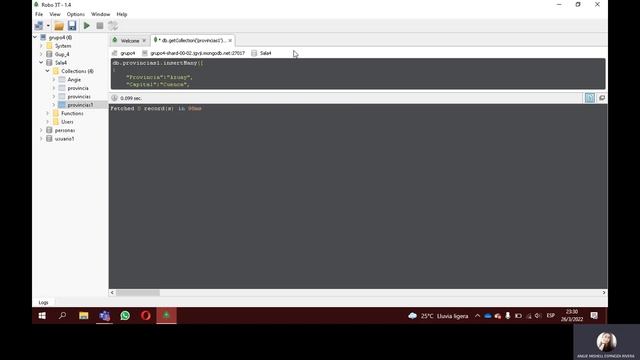Click the Sala4 database label in query bar
Image resolution: width=640 pixels, height=360 pixels.
[266, 53]
